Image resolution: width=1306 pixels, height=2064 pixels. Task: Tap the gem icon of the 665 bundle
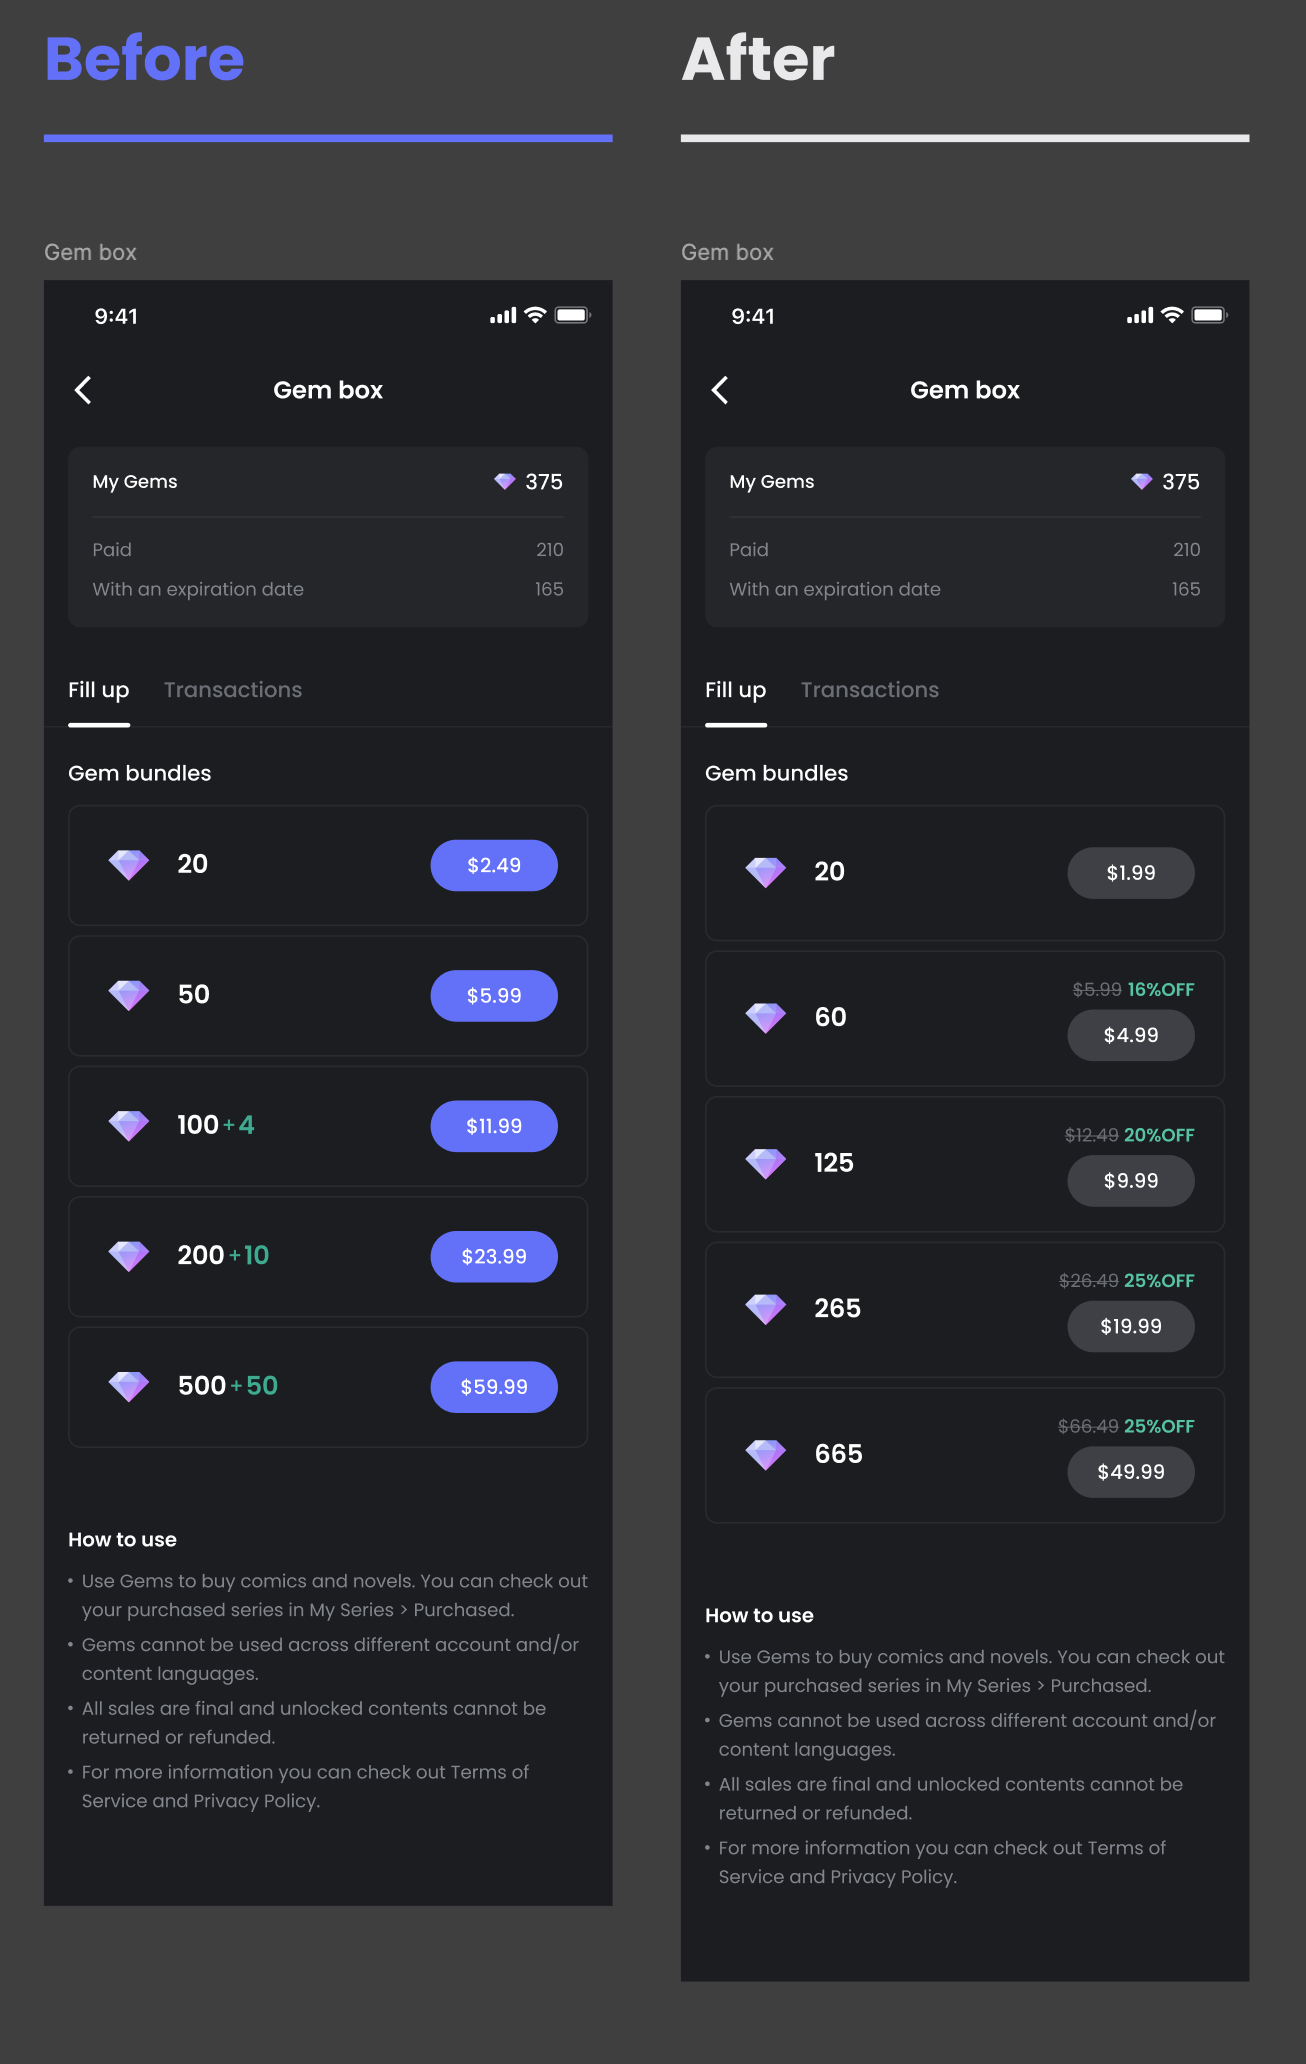(x=766, y=1454)
